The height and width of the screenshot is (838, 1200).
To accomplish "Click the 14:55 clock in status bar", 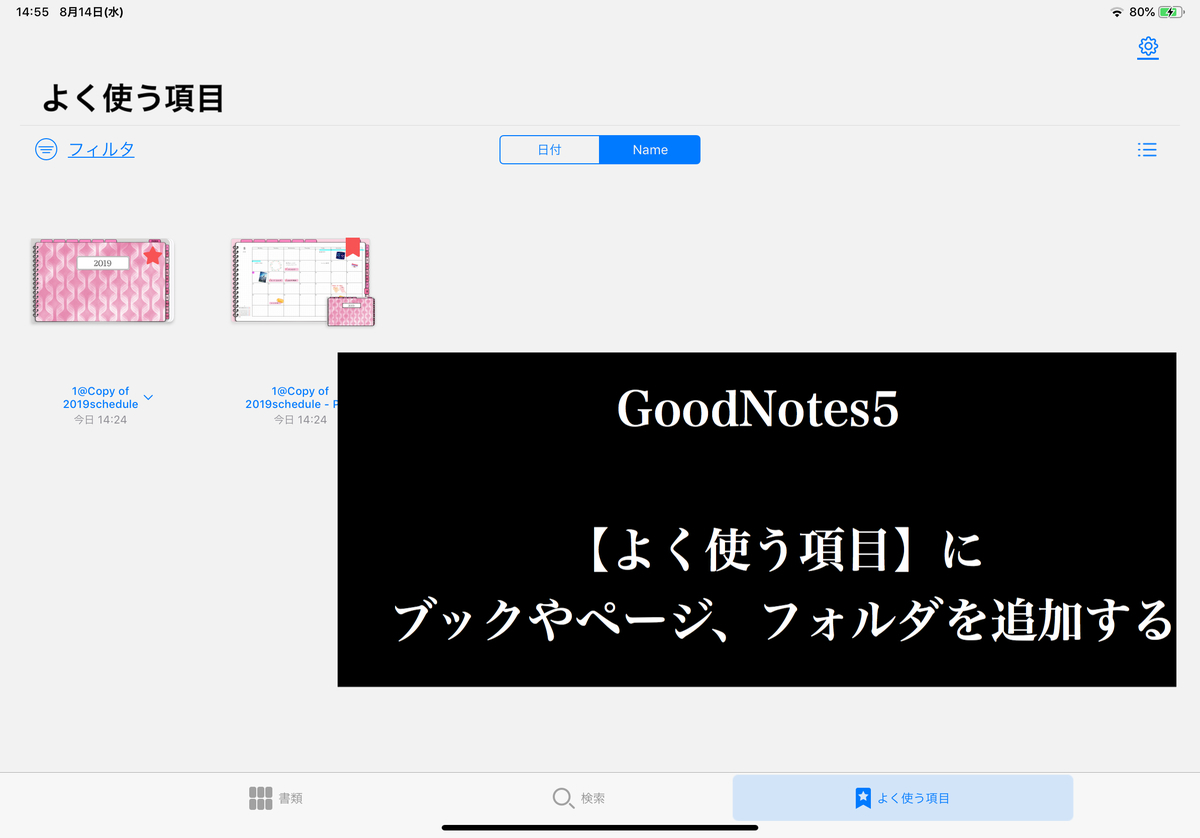I will (x=32, y=12).
